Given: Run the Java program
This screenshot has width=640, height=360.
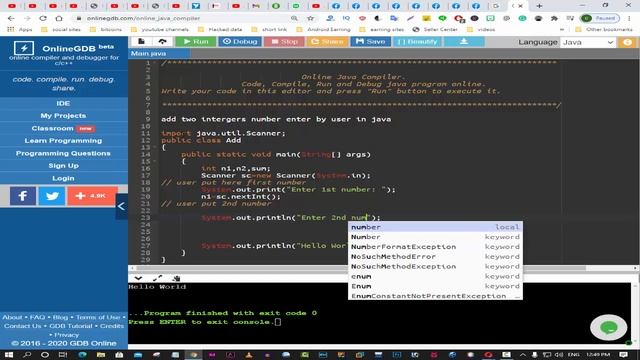Looking at the screenshot, I should (196, 42).
